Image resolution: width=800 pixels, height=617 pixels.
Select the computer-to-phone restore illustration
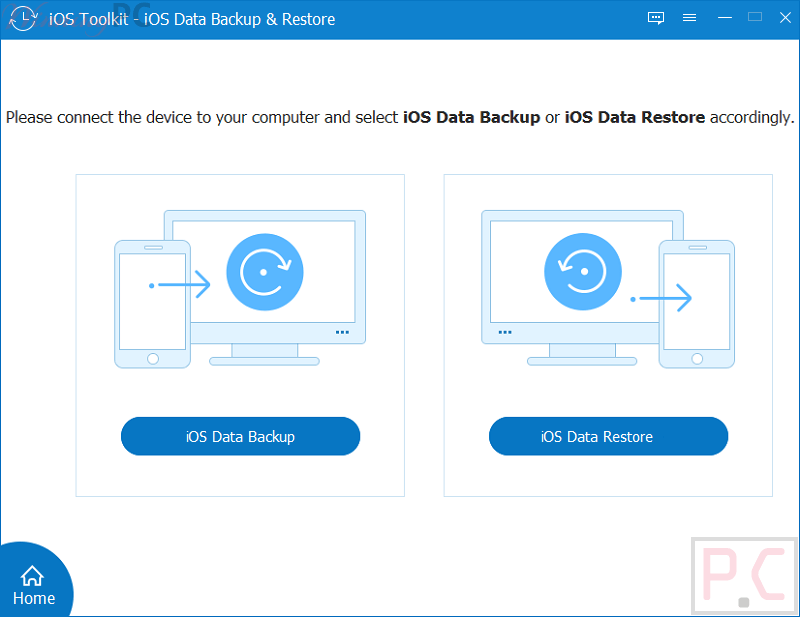[x=608, y=289]
